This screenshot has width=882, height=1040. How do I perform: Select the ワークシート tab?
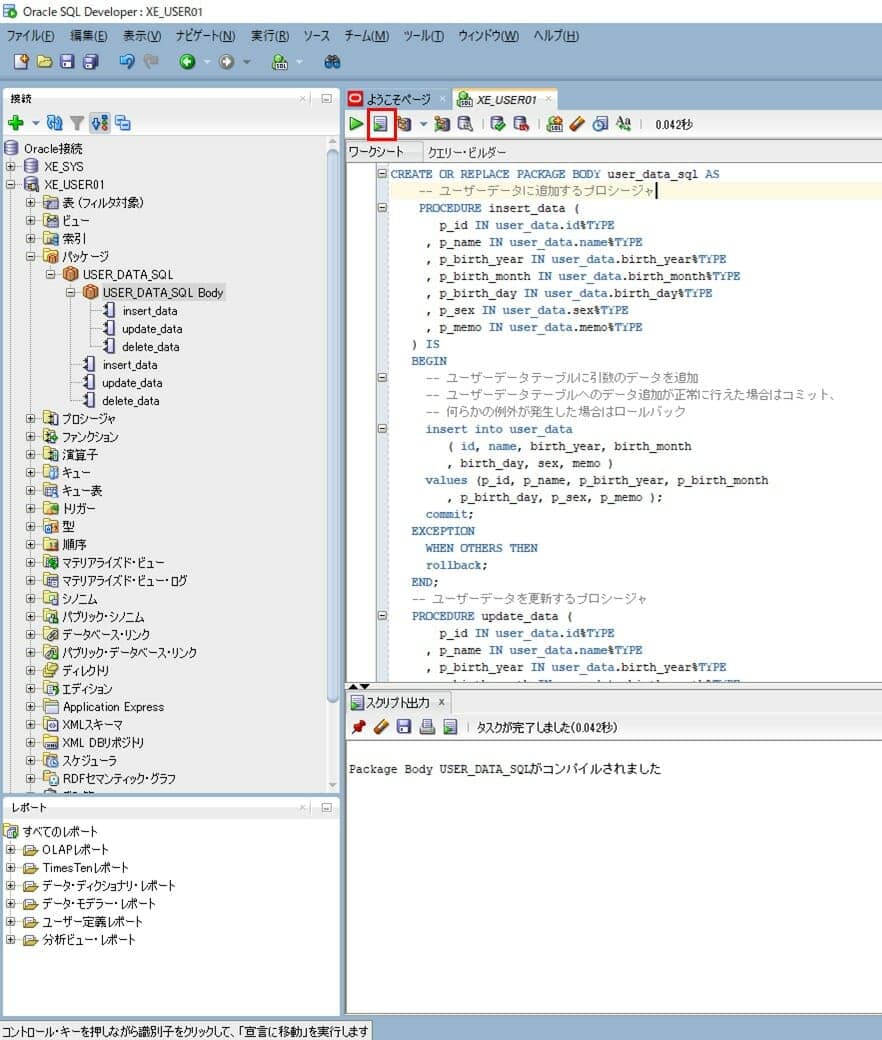click(x=376, y=152)
